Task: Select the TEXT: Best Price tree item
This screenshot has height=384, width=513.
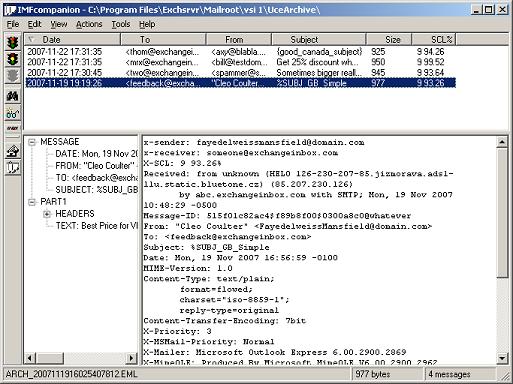Action: (96, 226)
